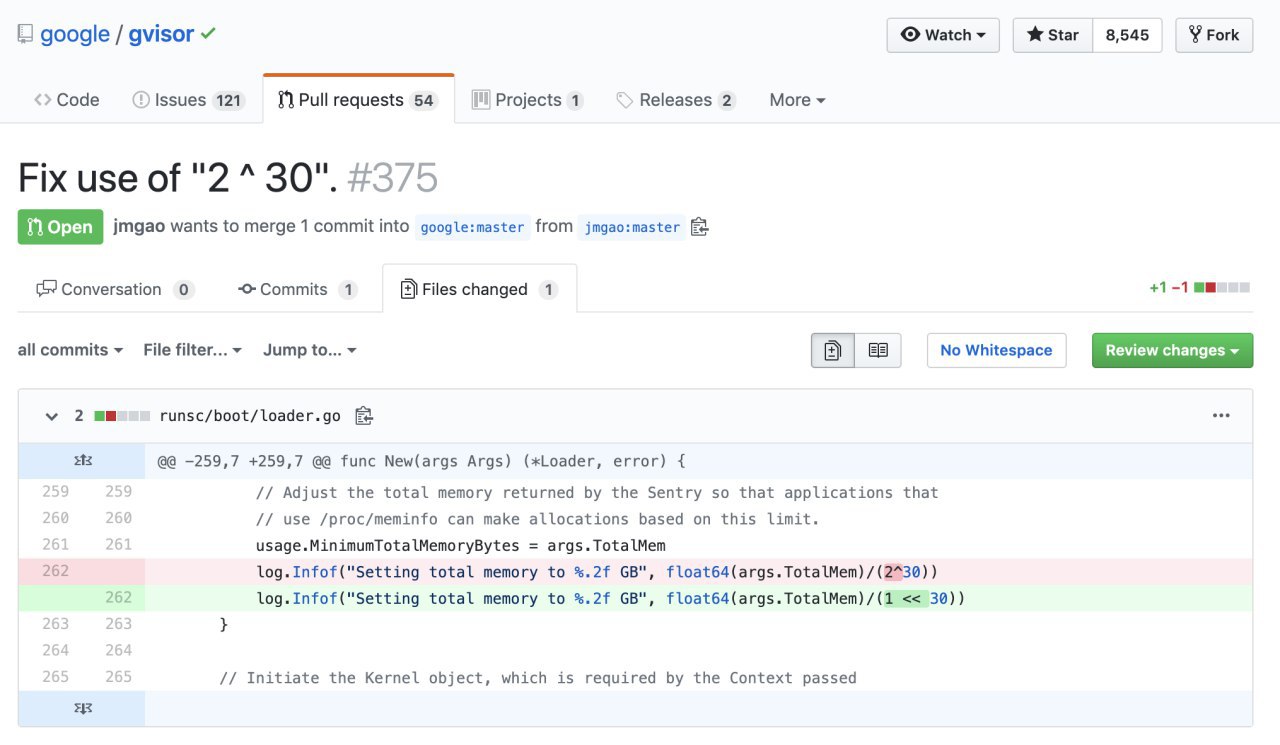Open the Pull requests tab
The width and height of the screenshot is (1280, 745).
coord(358,100)
